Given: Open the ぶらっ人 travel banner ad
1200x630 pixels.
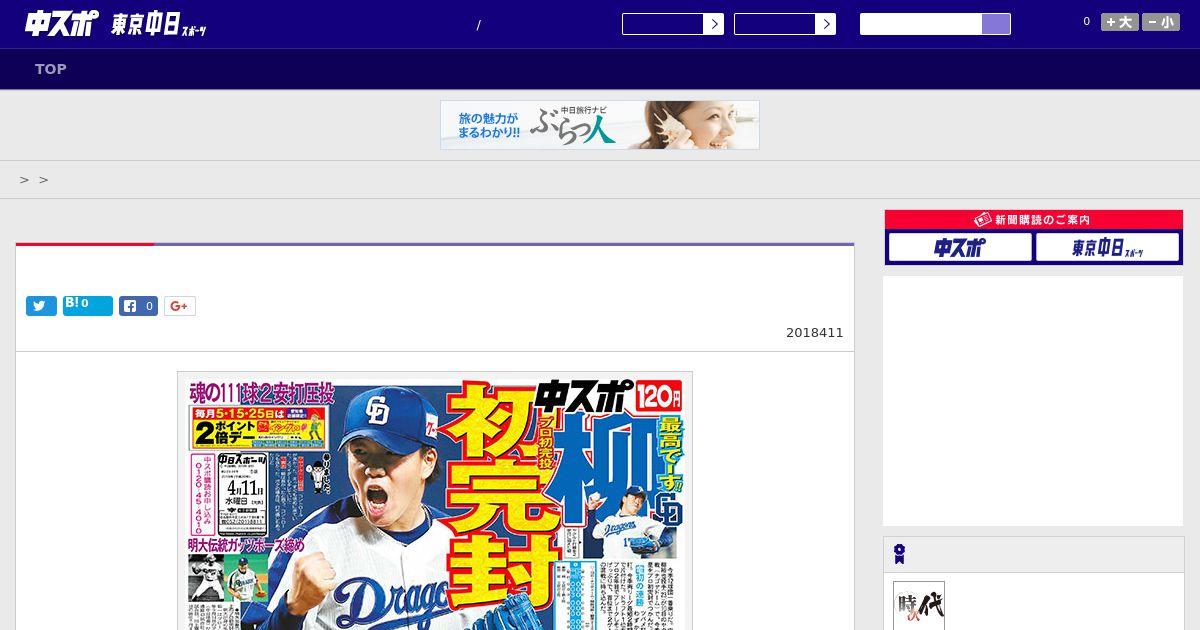Looking at the screenshot, I should 600,125.
